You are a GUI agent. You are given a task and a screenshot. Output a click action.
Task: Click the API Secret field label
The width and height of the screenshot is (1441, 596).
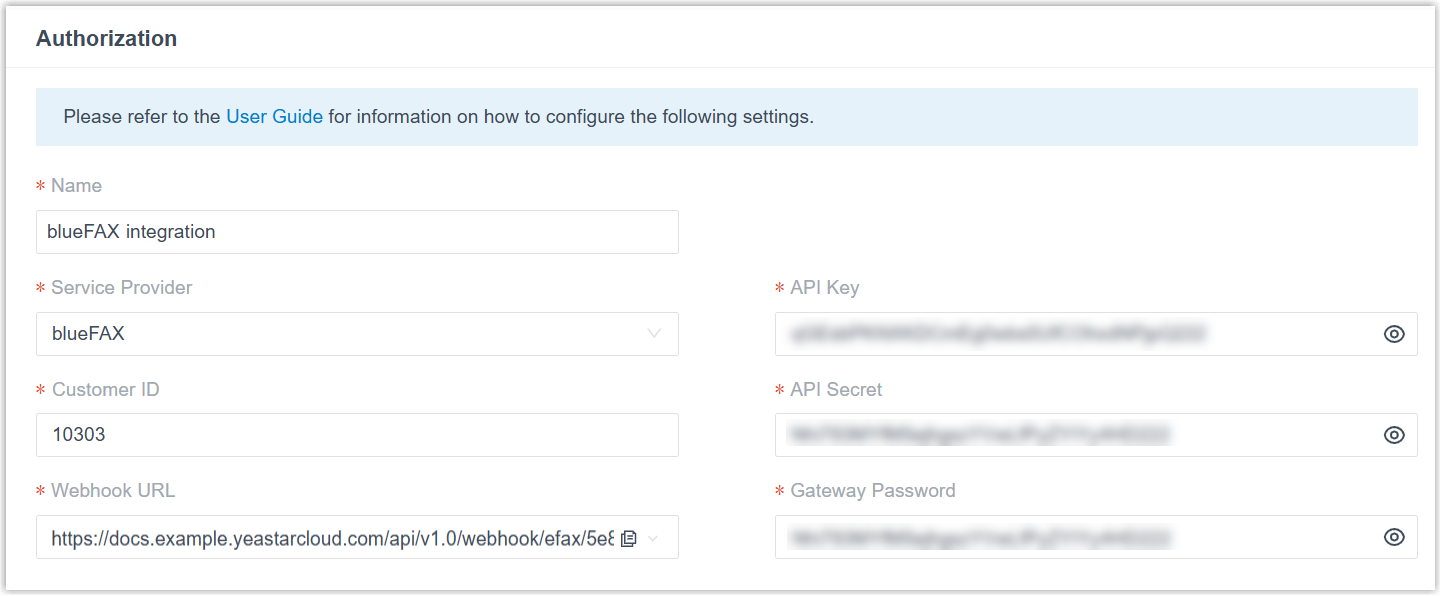click(x=836, y=390)
